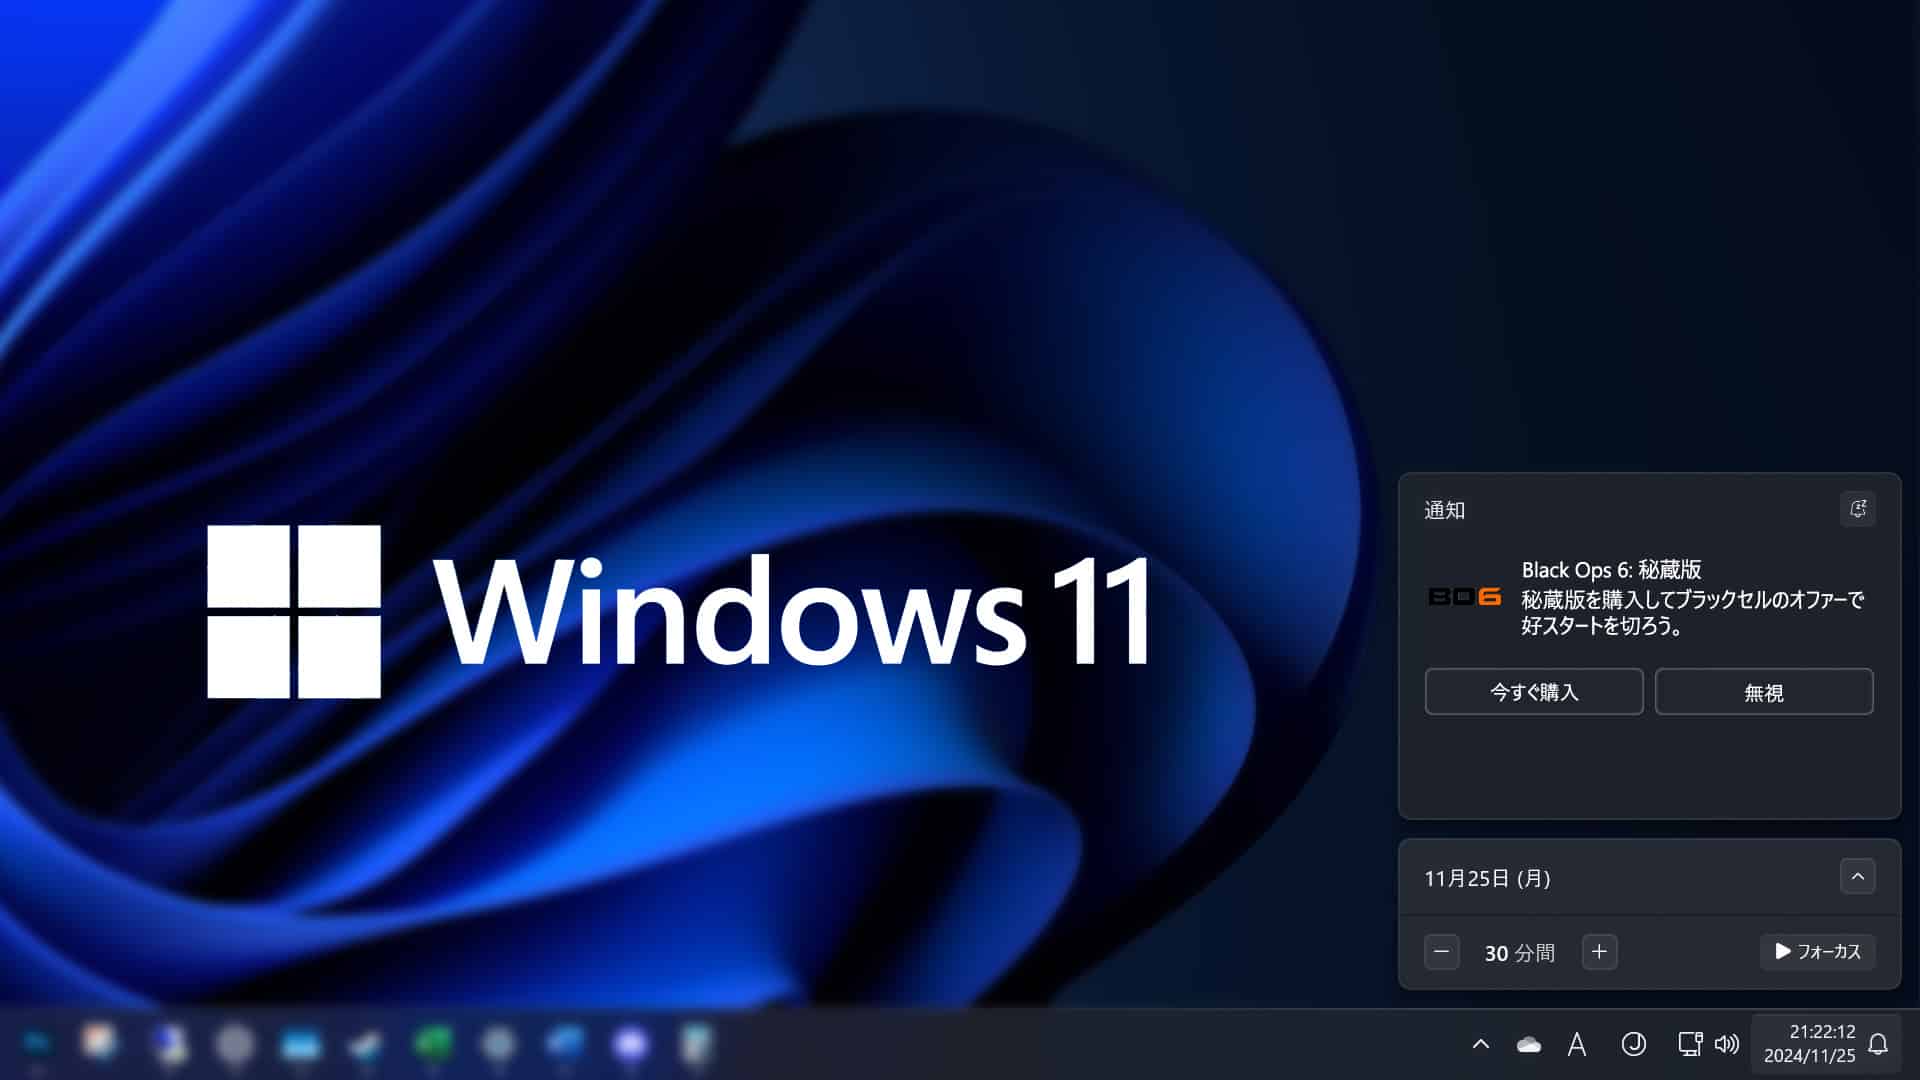The width and height of the screenshot is (1920, 1080).
Task: Open network settings from the tray icon
Action: pyautogui.click(x=1689, y=1044)
